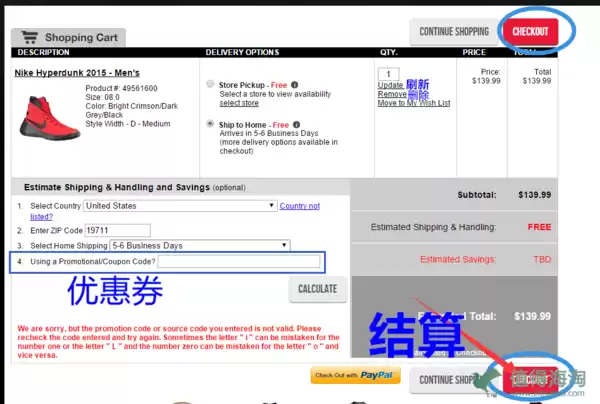Click the quantity input field

(x=388, y=74)
